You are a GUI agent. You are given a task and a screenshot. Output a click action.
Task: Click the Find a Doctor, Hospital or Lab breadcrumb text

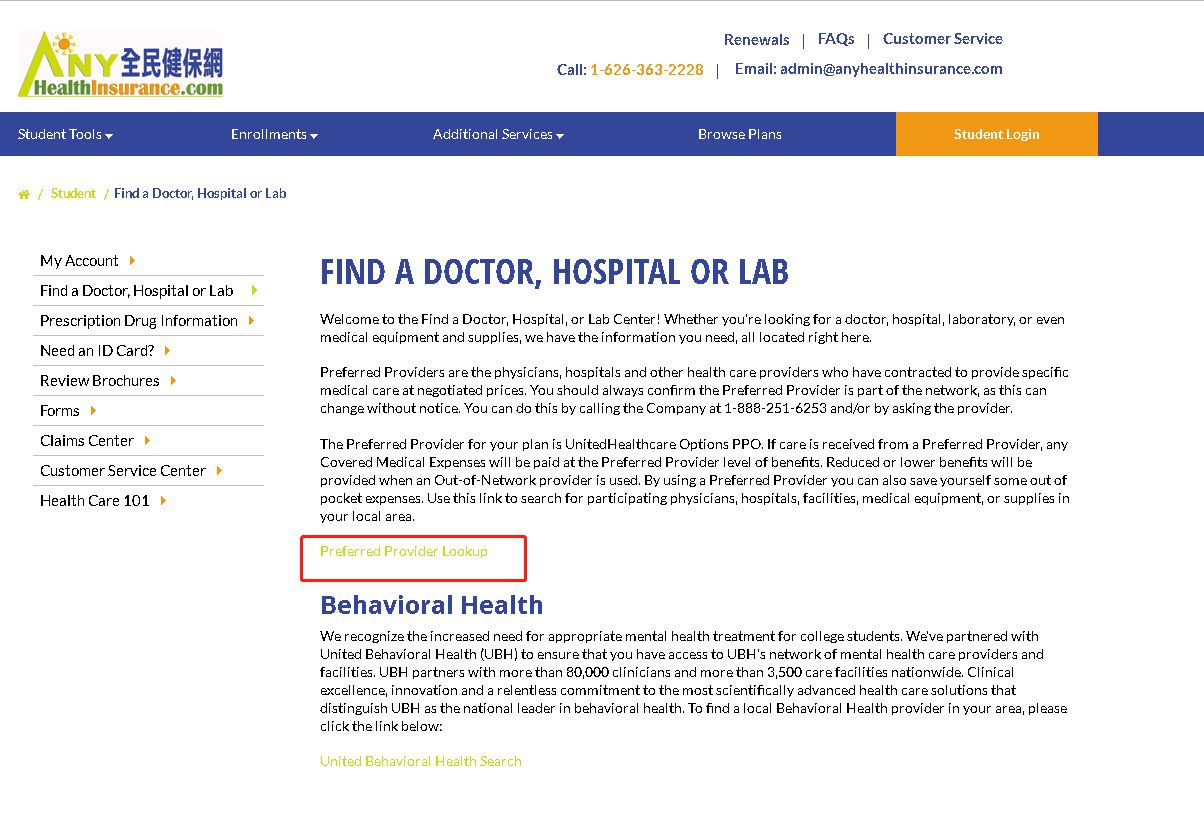tap(200, 193)
